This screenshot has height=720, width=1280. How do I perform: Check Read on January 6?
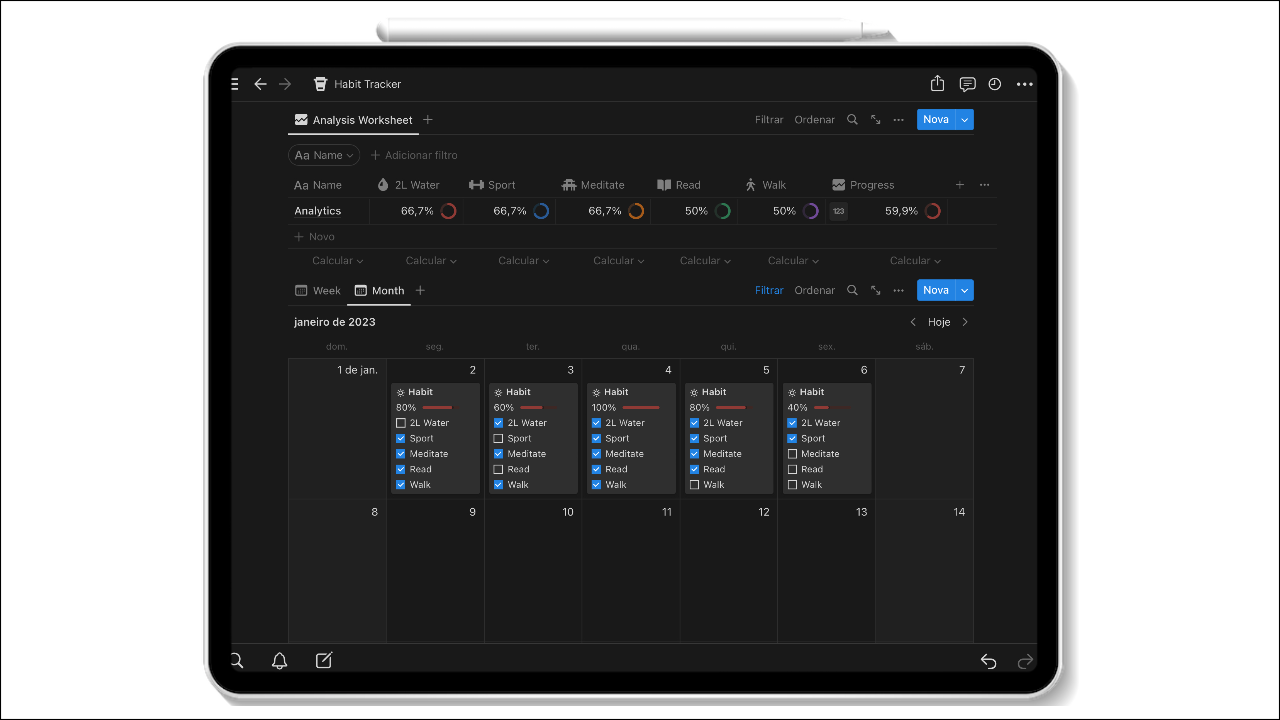pyautogui.click(x=793, y=469)
